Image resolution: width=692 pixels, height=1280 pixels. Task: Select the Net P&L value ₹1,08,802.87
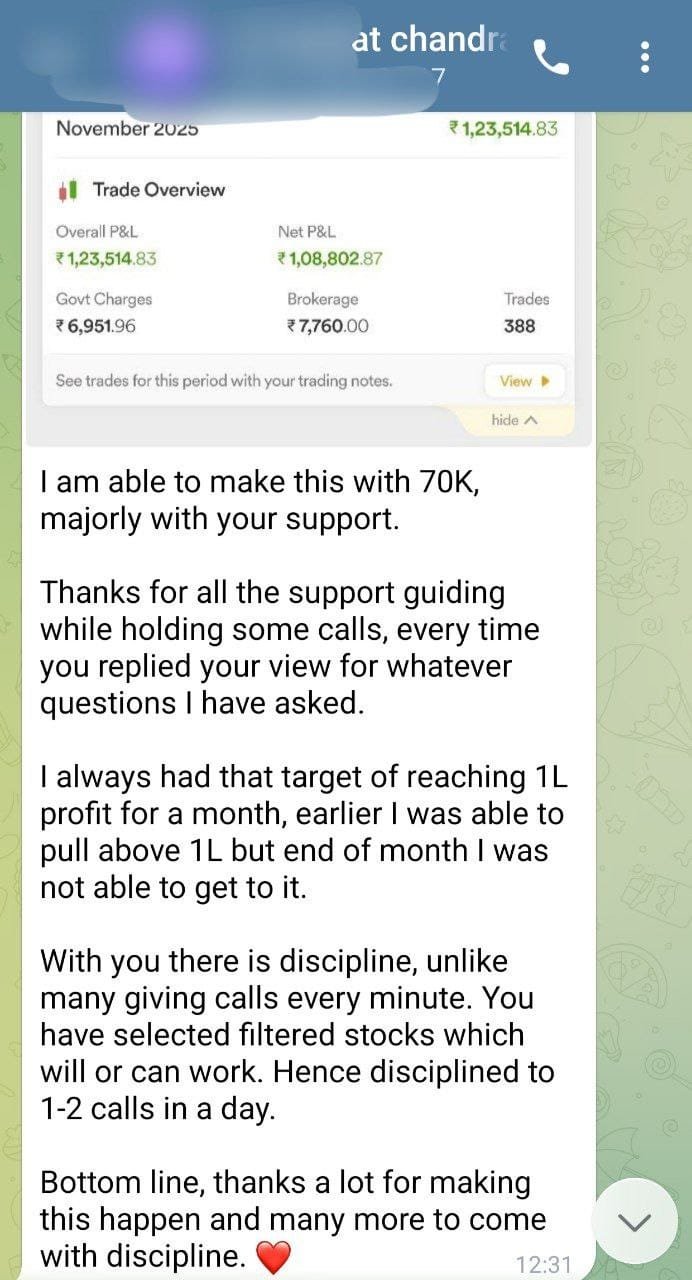tap(330, 259)
